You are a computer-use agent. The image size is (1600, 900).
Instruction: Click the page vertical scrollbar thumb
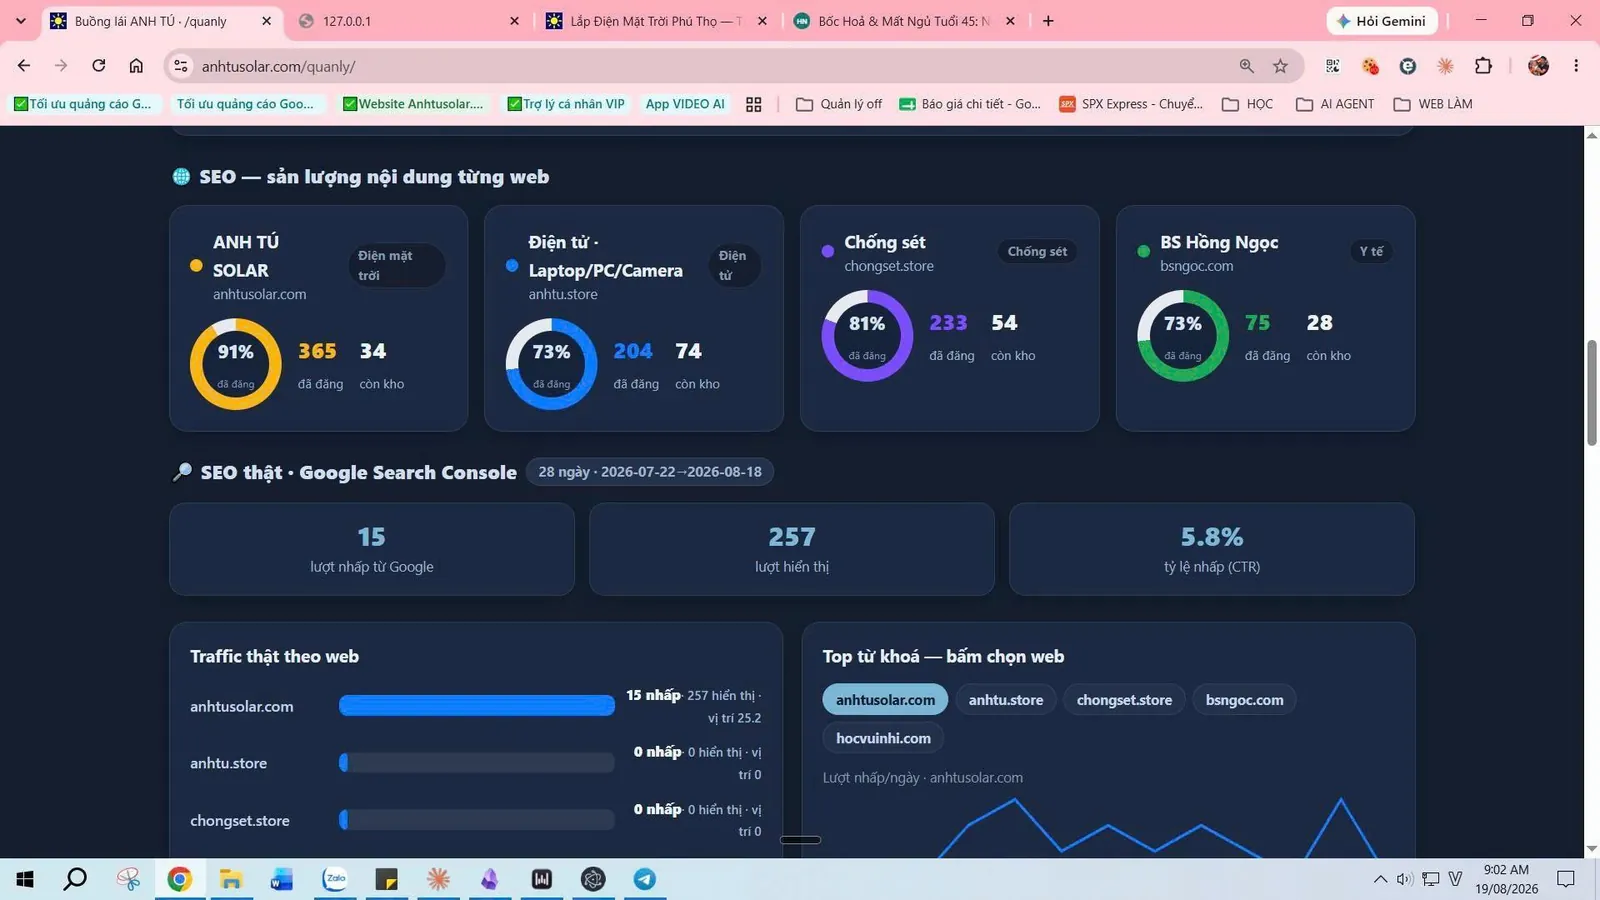[x=1591, y=392]
